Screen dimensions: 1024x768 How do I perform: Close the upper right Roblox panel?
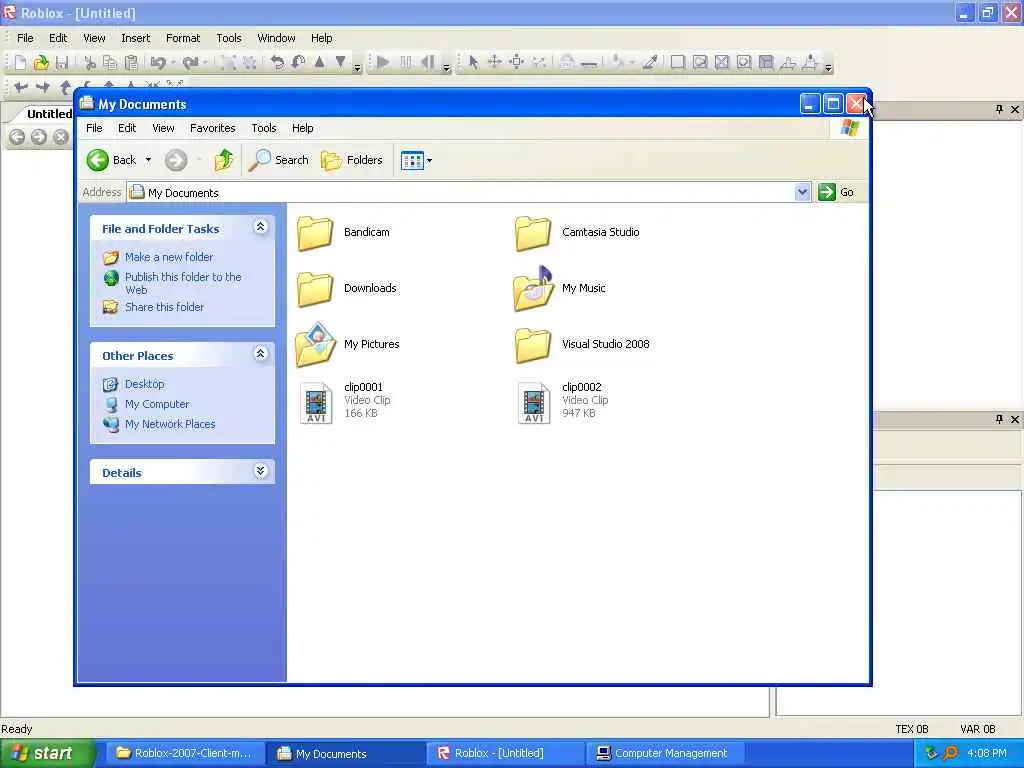coord(1014,110)
